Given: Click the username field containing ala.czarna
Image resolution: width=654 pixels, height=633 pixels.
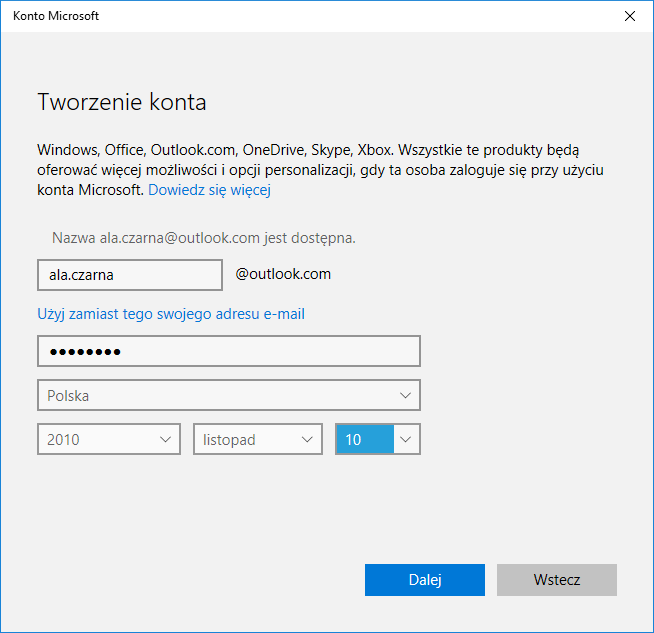Looking at the screenshot, I should pyautogui.click(x=129, y=274).
